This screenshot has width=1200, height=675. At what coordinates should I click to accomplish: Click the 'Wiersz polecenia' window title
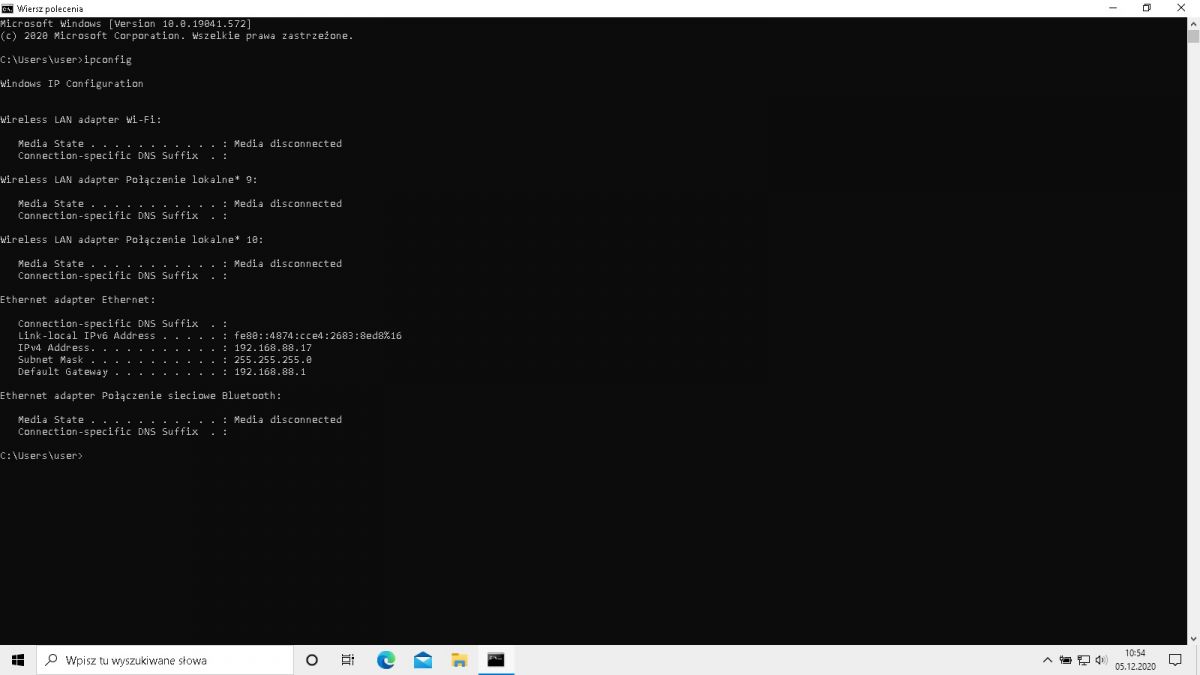pyautogui.click(x=50, y=8)
